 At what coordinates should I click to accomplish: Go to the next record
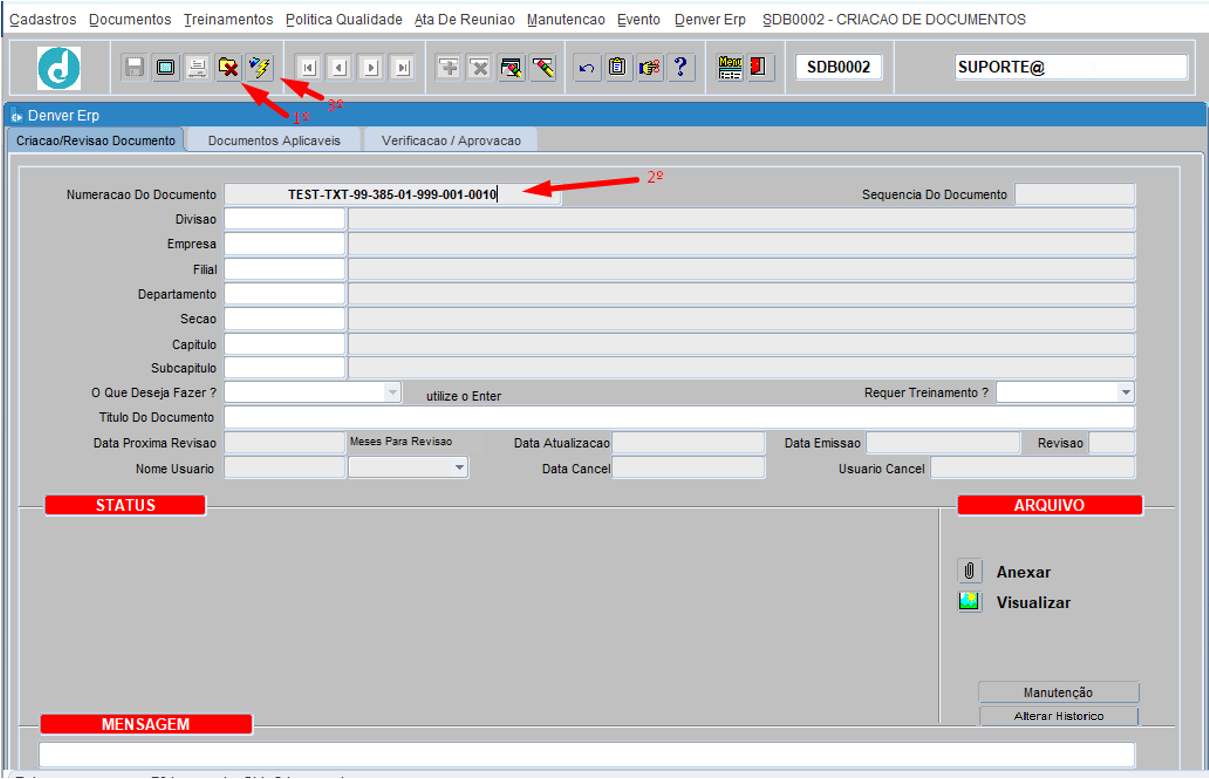click(x=371, y=68)
